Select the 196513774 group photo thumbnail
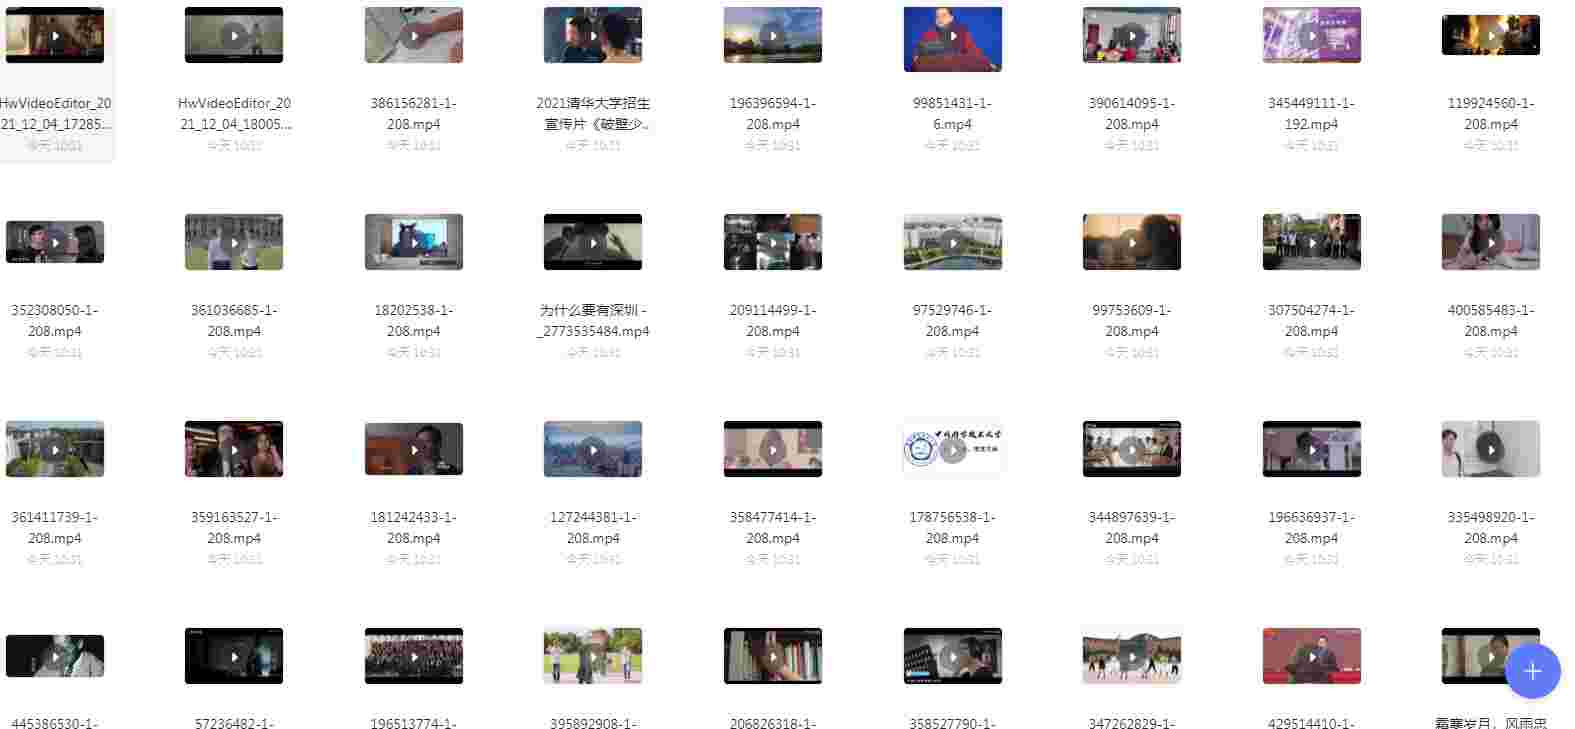The height and width of the screenshot is (729, 1575). pyautogui.click(x=413, y=656)
